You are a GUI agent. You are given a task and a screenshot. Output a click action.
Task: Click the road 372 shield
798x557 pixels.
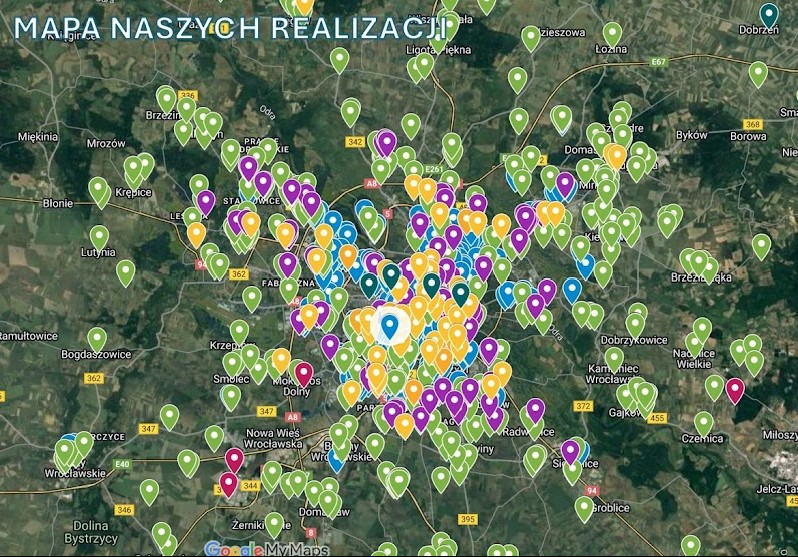point(583,406)
